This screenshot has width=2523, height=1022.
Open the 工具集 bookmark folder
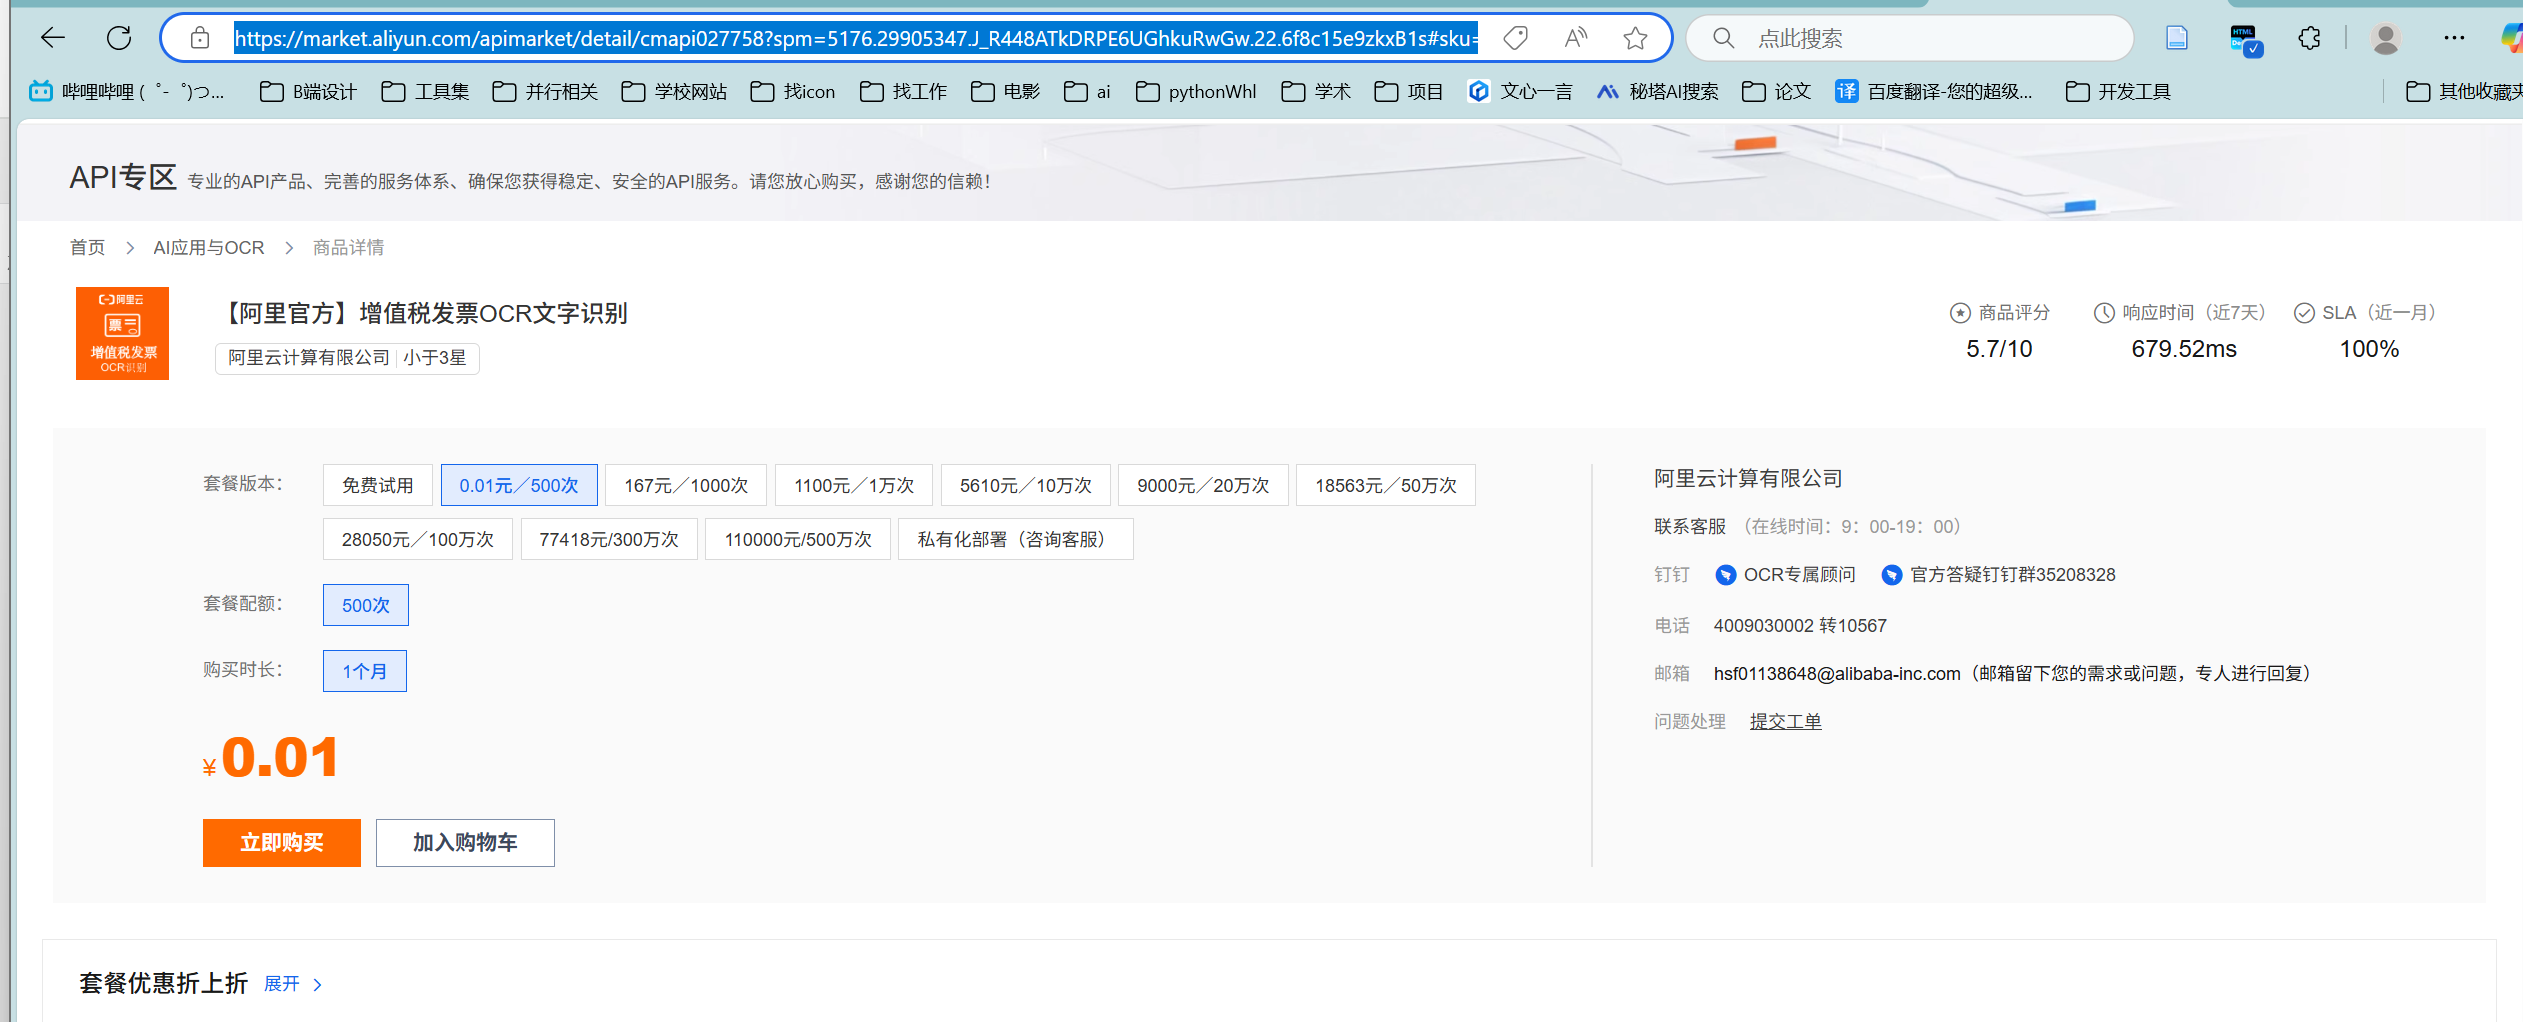point(425,92)
